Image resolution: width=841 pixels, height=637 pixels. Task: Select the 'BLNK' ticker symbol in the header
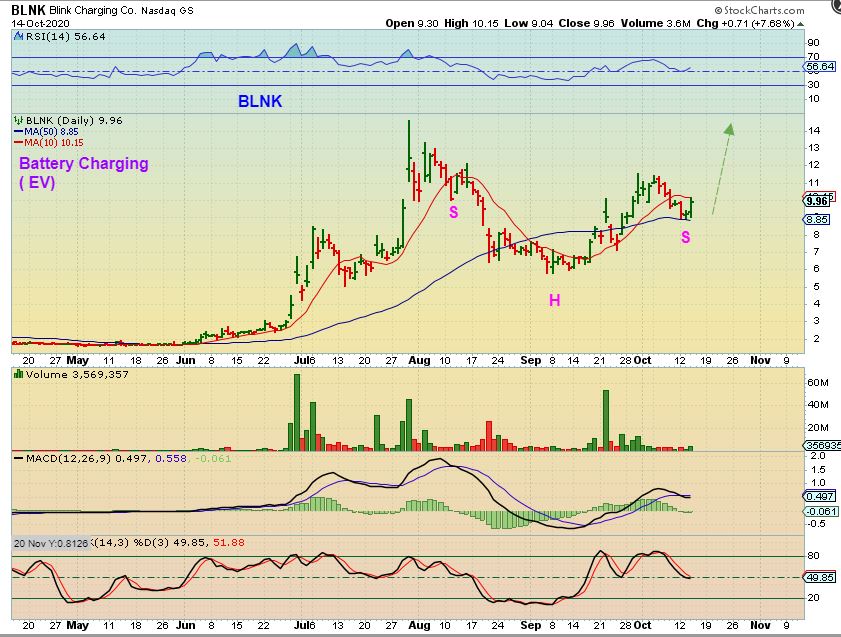[x=28, y=10]
